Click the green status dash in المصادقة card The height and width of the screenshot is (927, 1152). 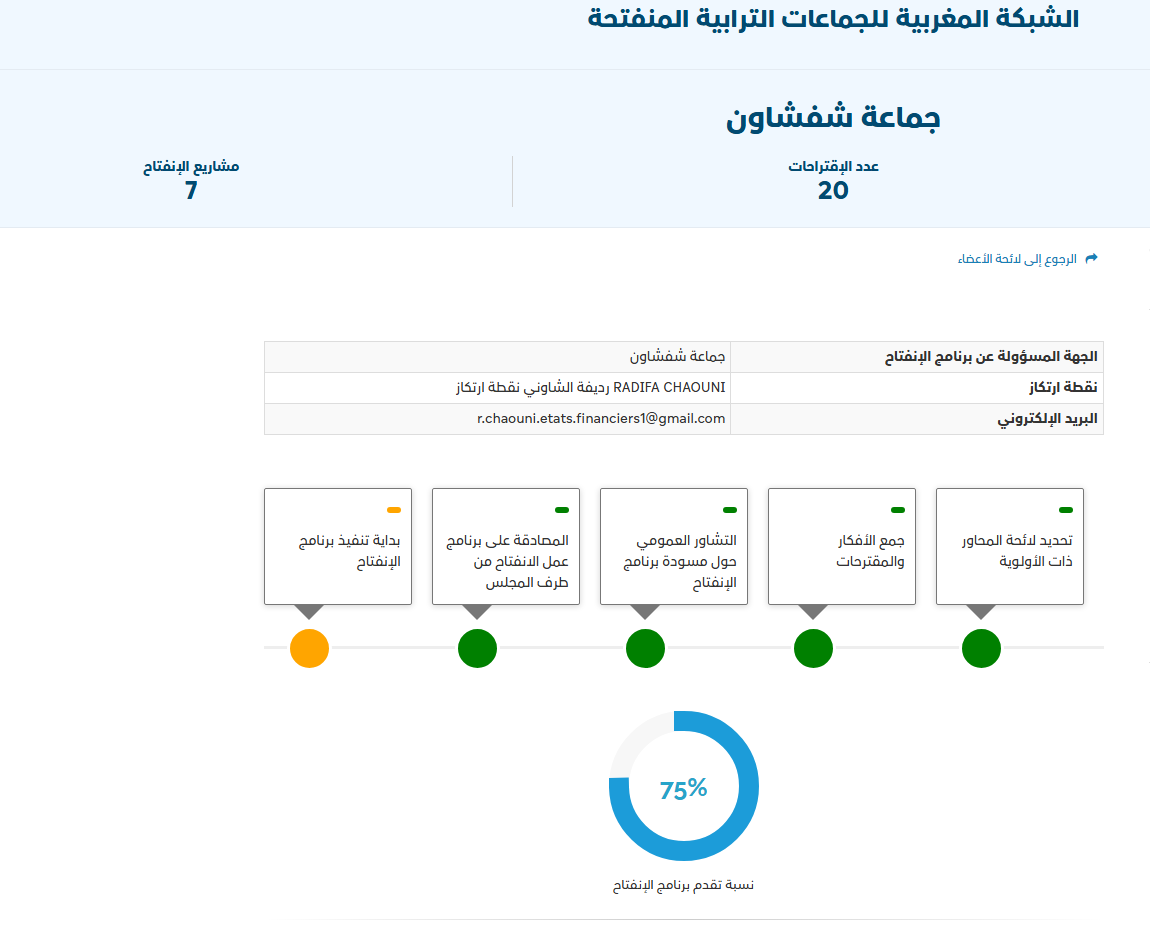coord(562,510)
